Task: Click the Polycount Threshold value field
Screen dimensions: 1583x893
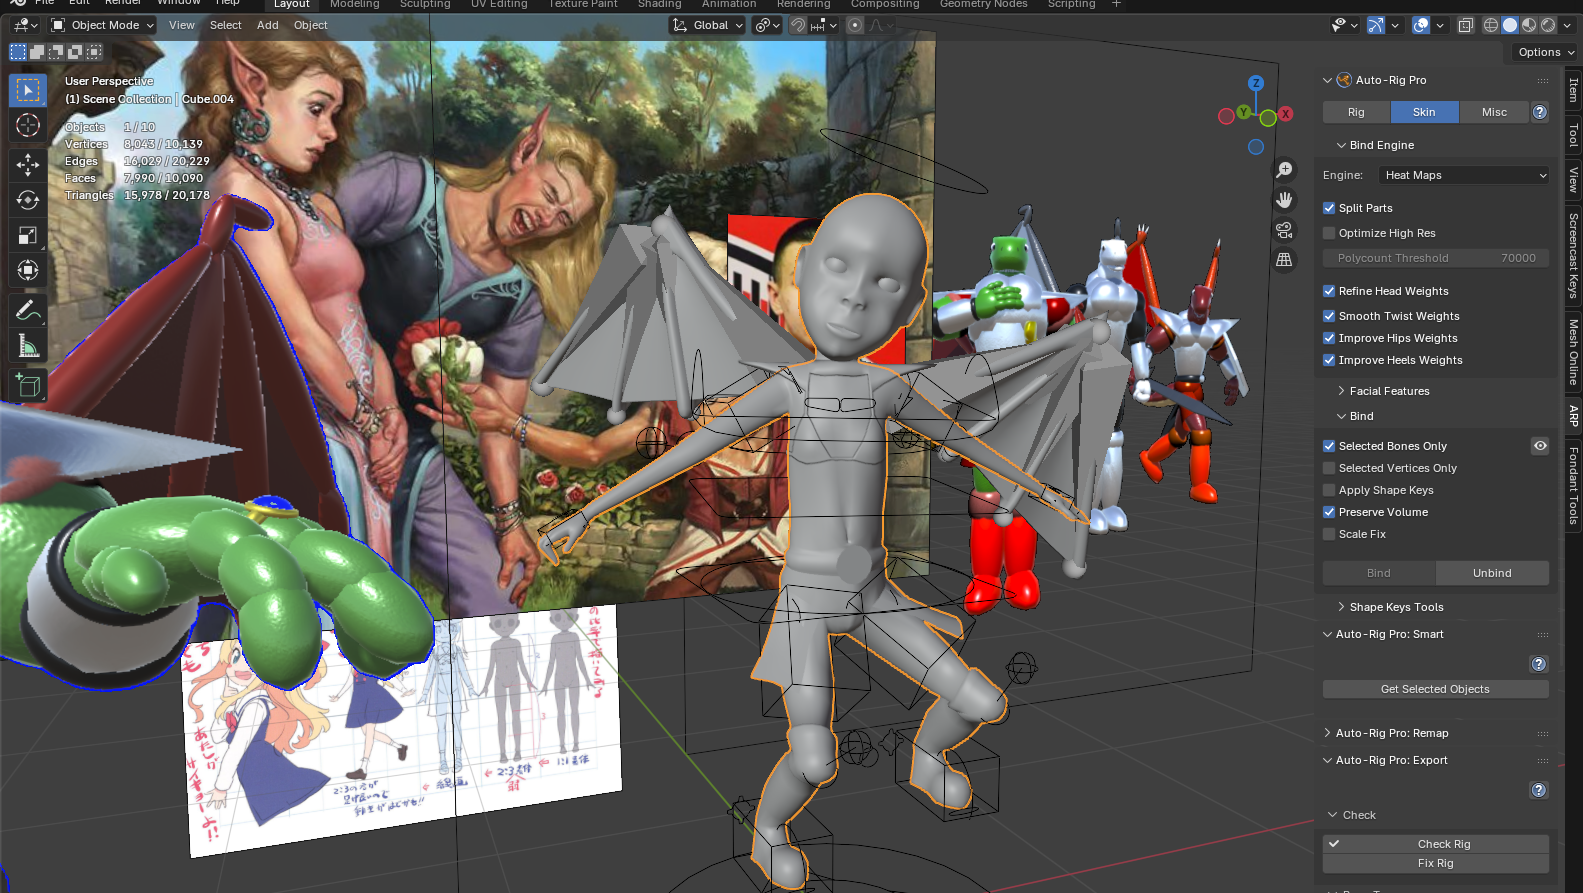Action: (1436, 258)
